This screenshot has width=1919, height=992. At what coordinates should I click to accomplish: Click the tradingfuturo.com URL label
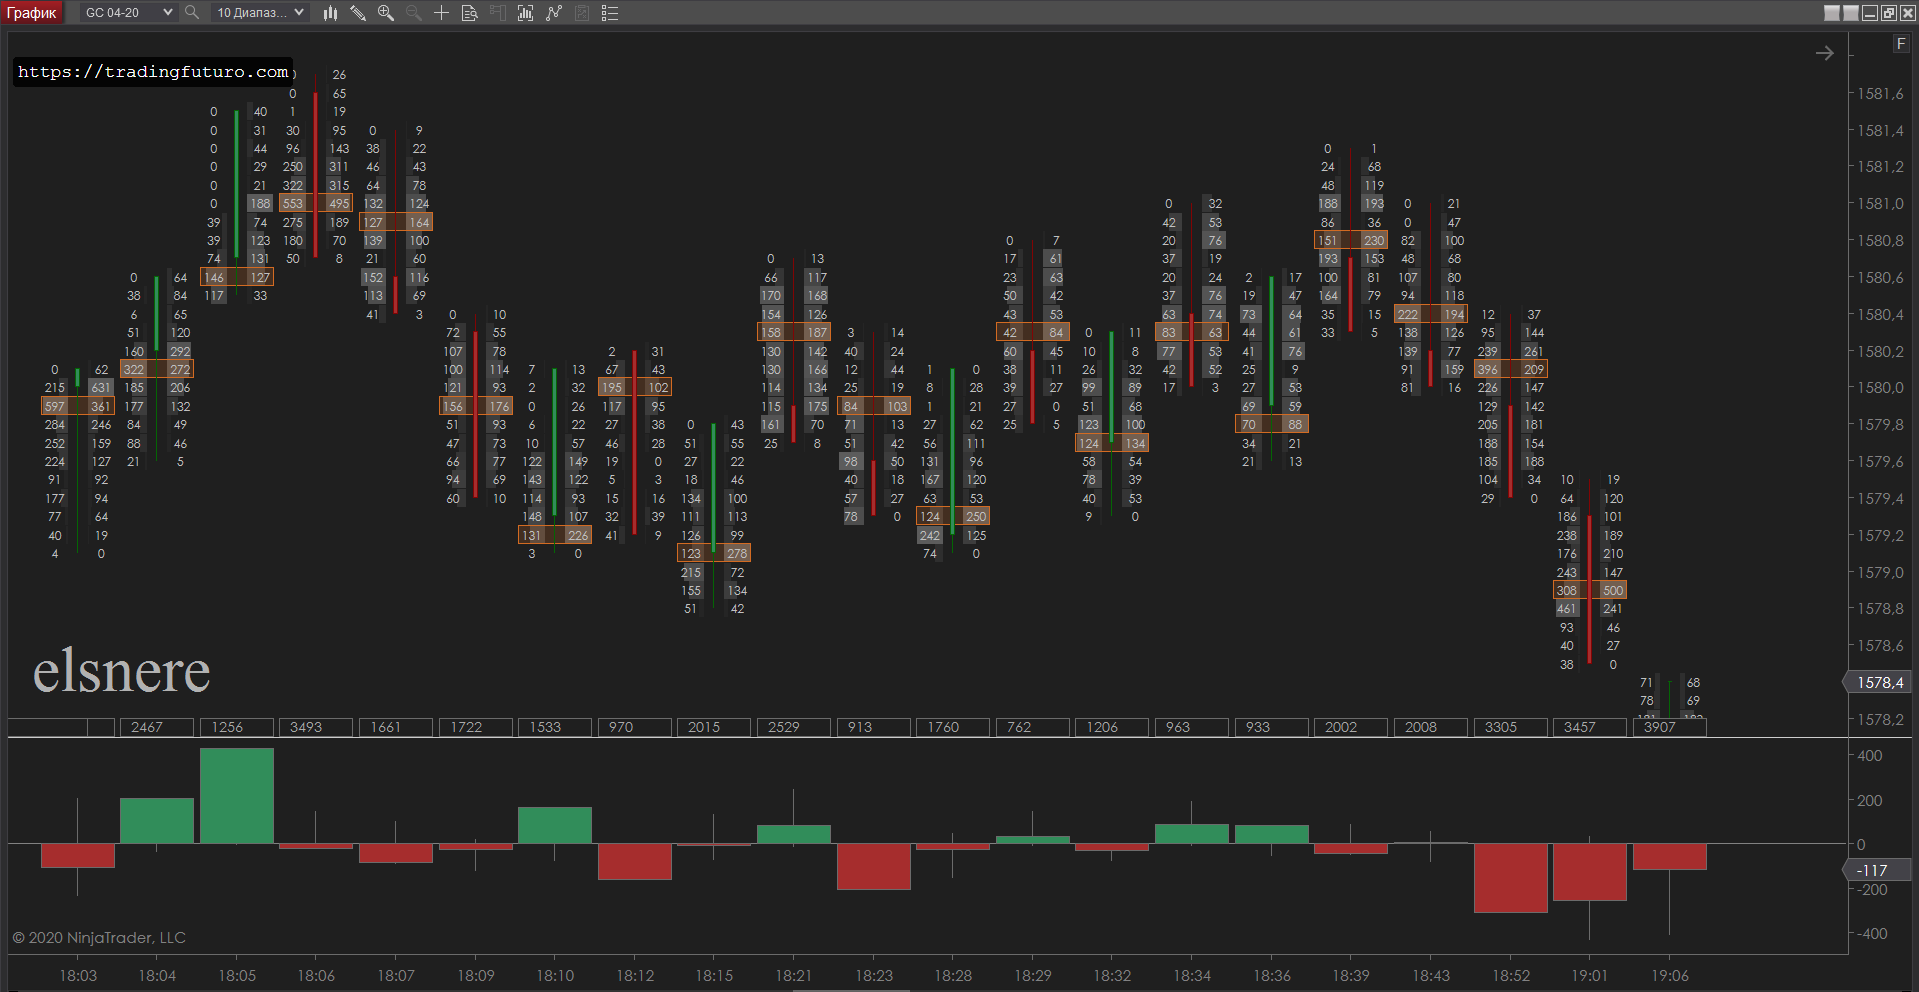coord(153,72)
